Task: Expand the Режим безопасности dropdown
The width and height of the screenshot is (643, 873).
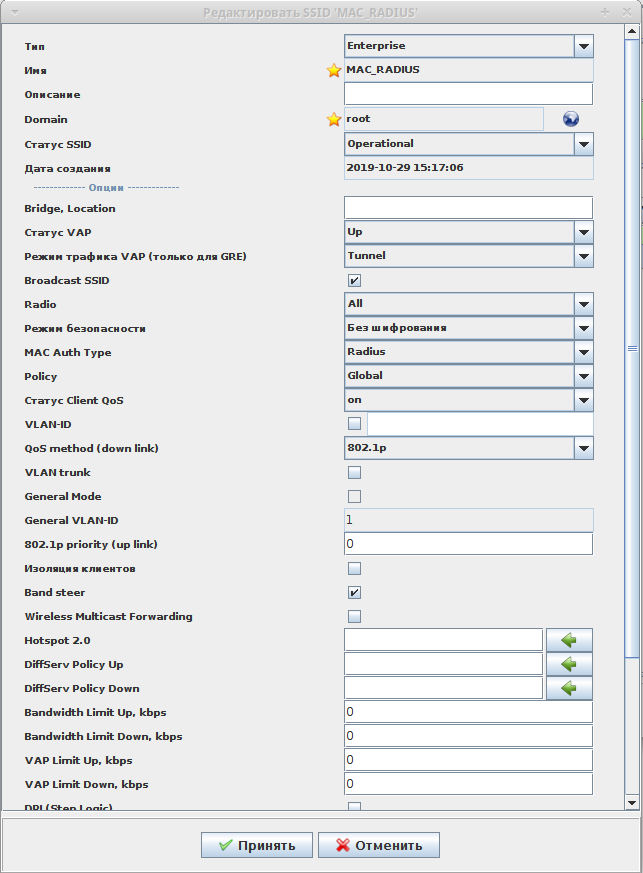Action: [x=584, y=328]
